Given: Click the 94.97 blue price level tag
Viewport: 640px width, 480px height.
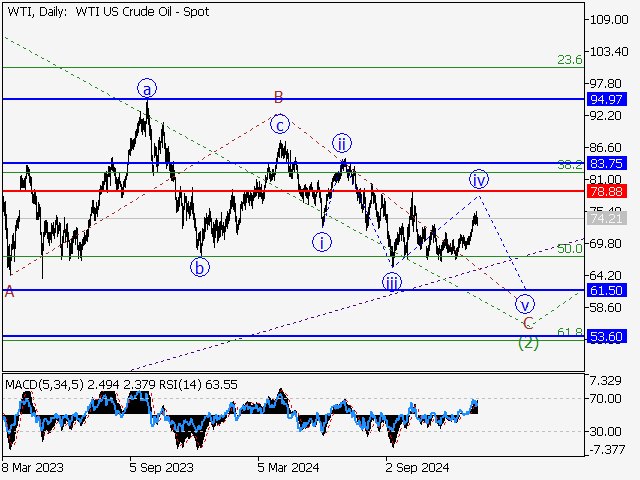Looking at the screenshot, I should click(x=607, y=100).
